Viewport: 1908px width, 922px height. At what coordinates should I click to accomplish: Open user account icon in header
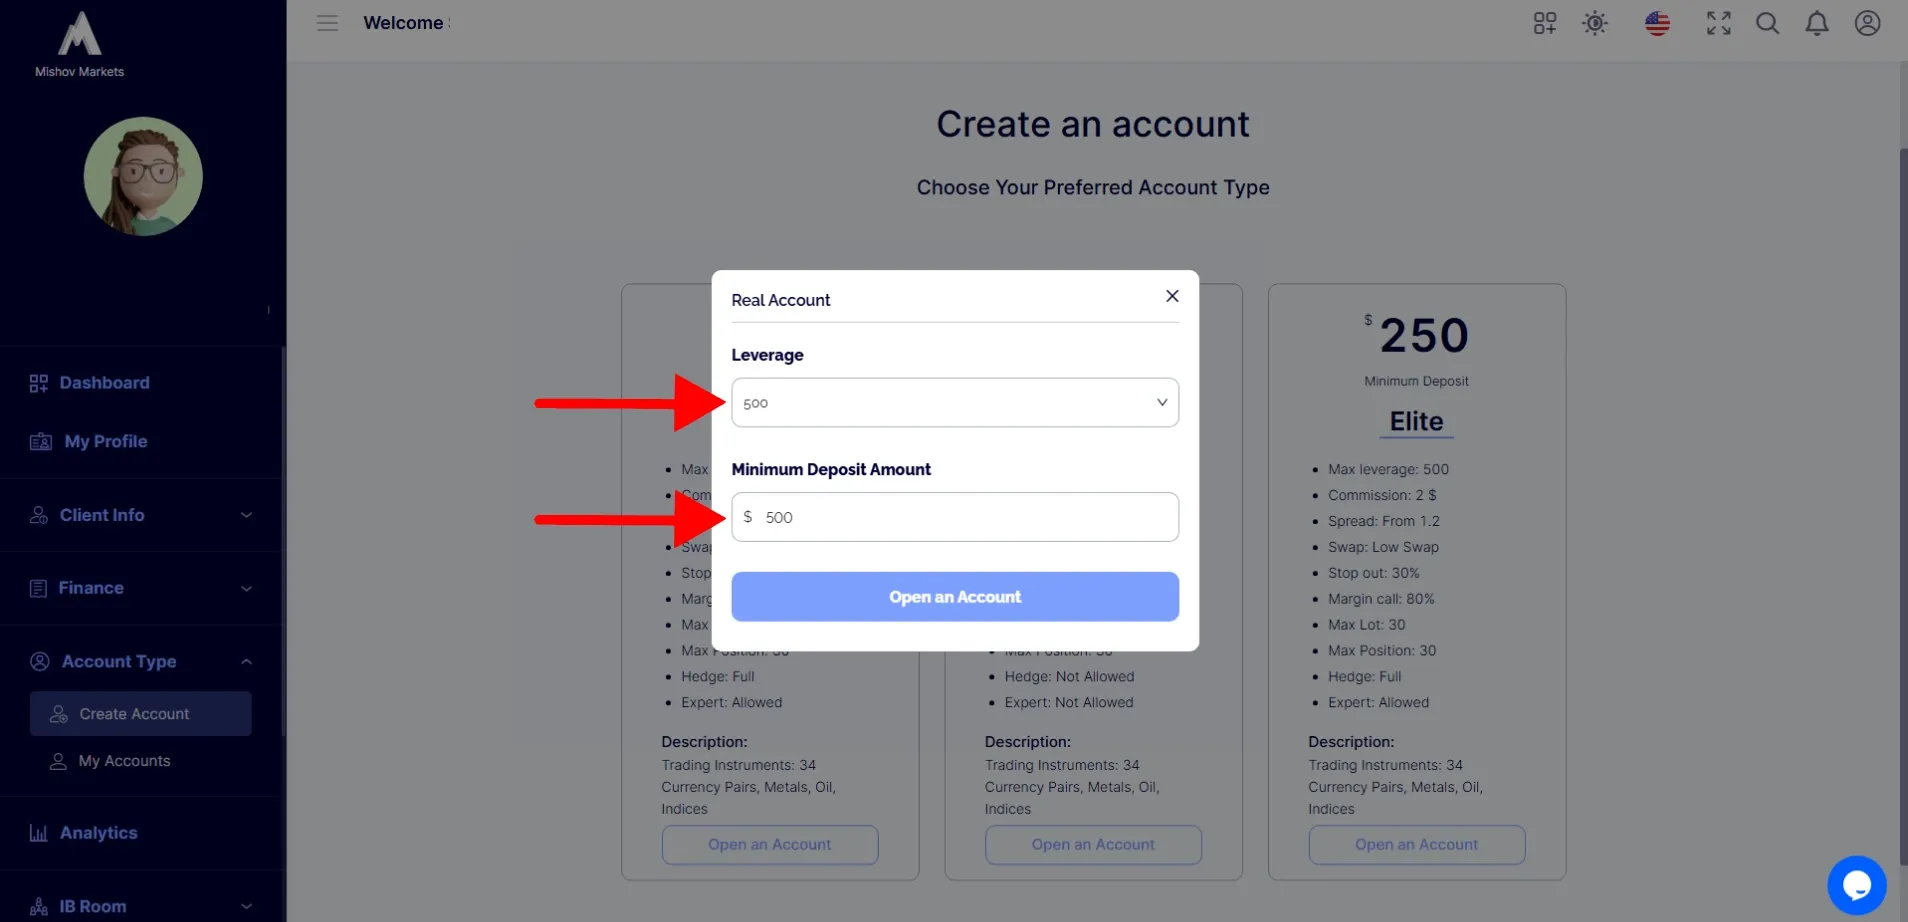pos(1867,23)
